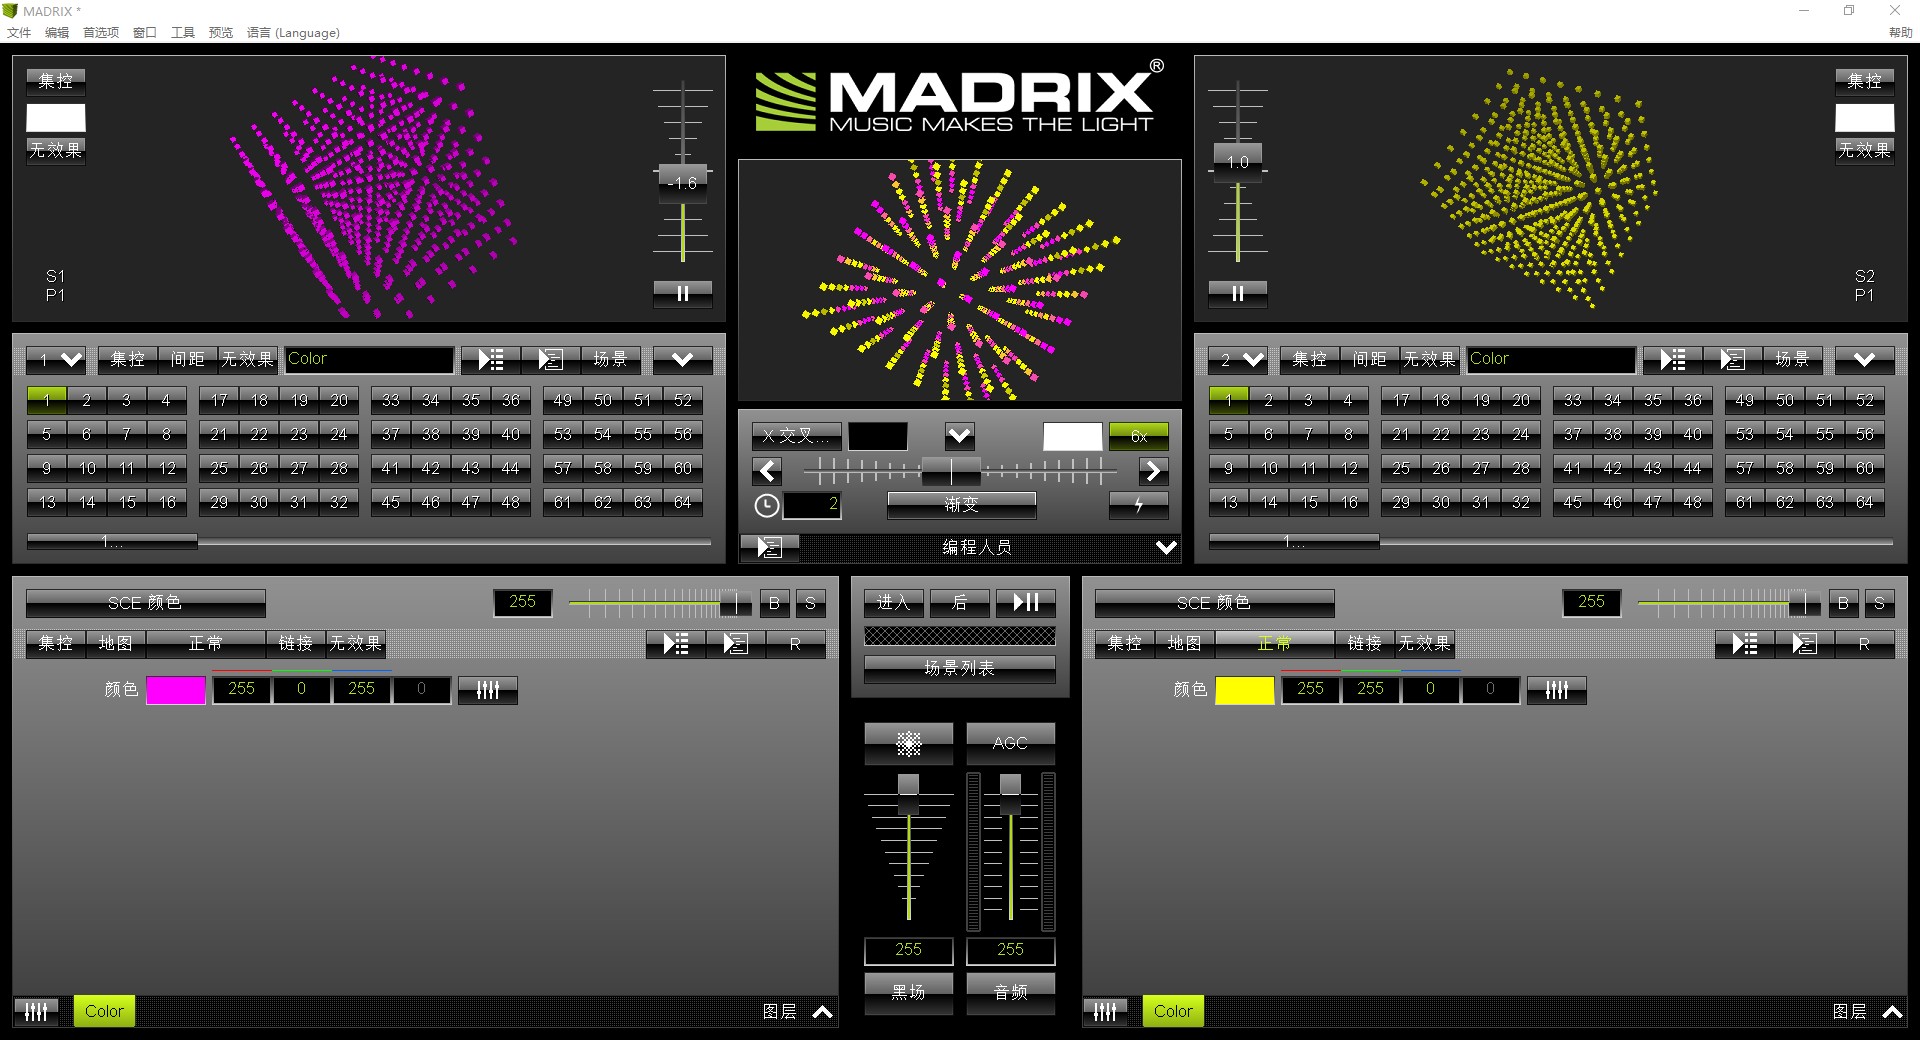Toggle 链接 link in left effect panel

[x=296, y=644]
